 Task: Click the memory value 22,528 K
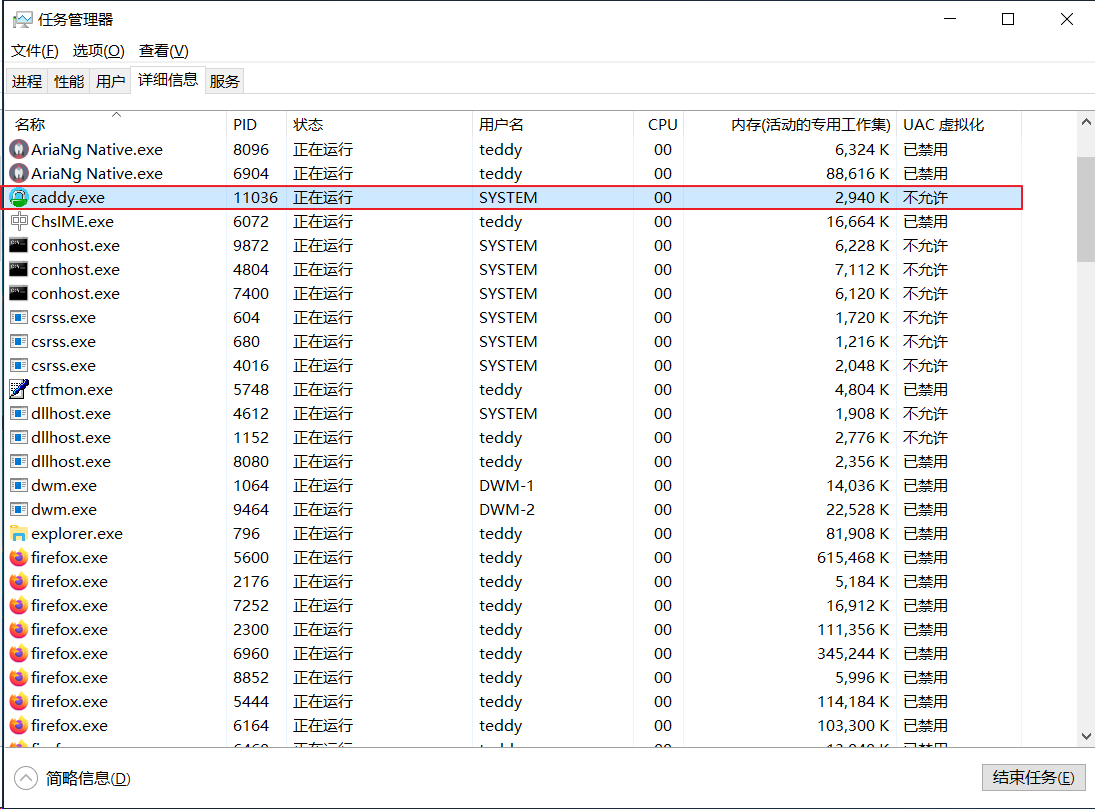click(858, 509)
